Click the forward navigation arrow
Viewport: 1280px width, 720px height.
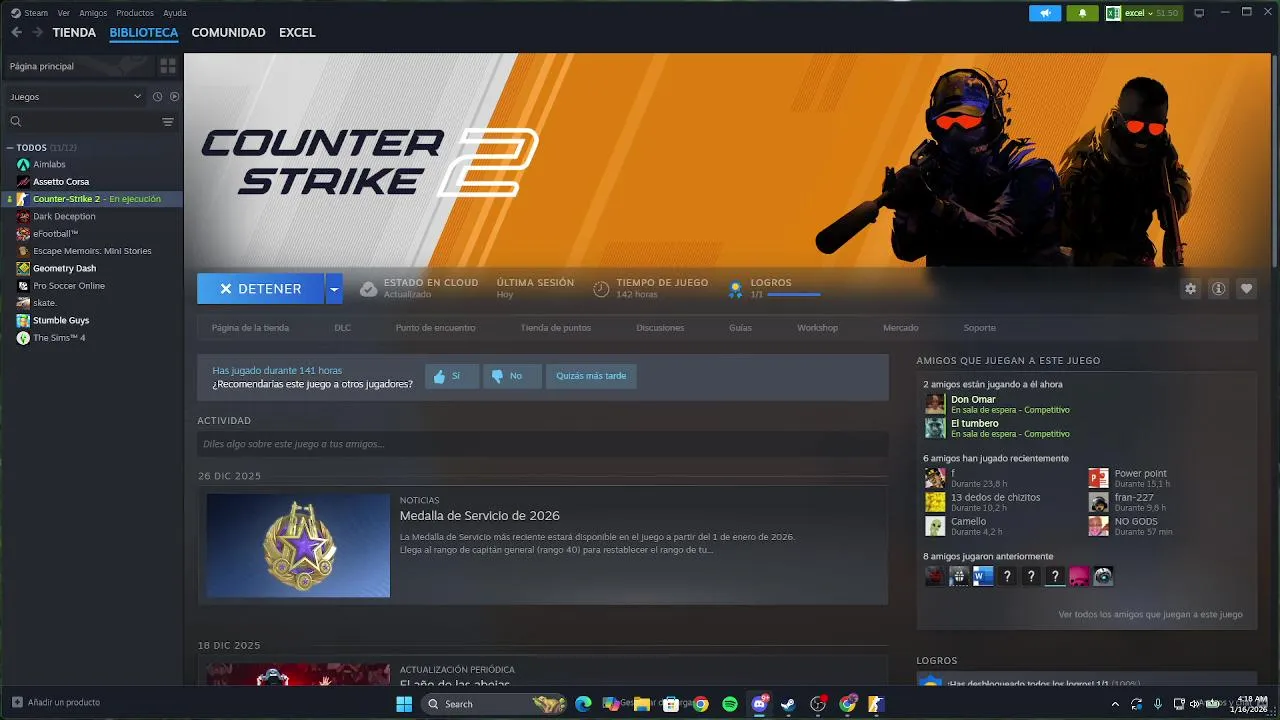(x=37, y=32)
